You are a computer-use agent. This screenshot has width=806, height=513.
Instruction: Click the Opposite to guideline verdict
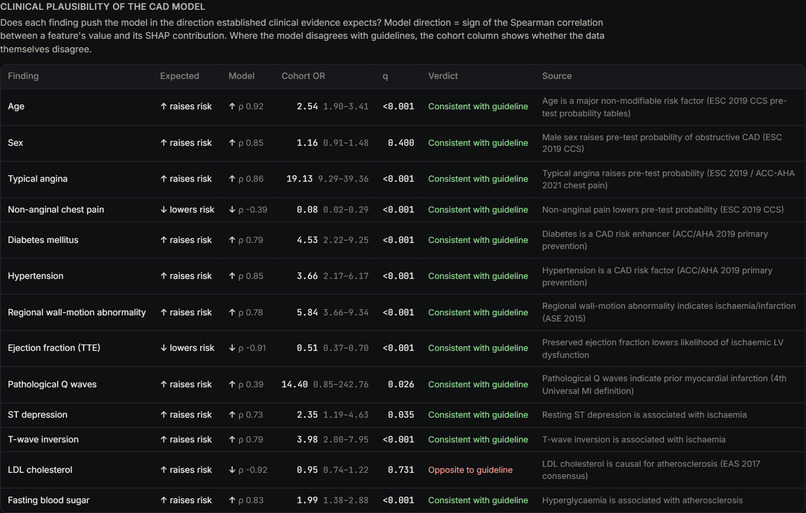[x=470, y=470]
